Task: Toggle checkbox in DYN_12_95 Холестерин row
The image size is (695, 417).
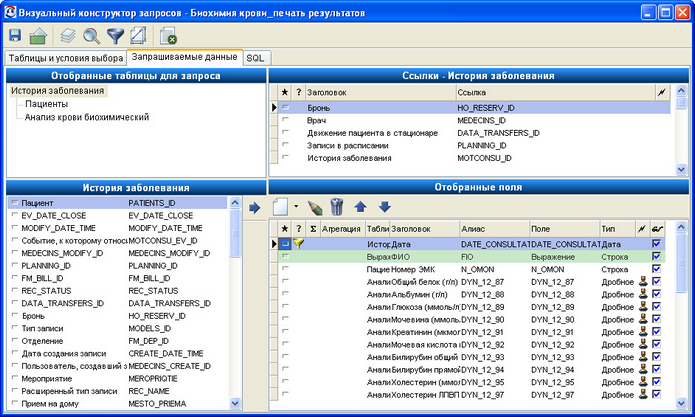Action: [656, 382]
